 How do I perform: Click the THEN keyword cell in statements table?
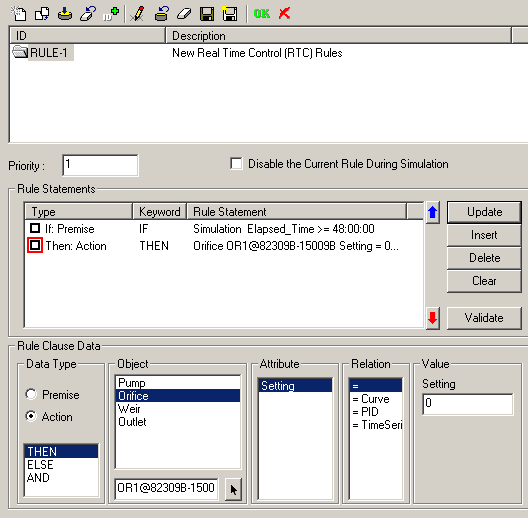pyautogui.click(x=154, y=246)
